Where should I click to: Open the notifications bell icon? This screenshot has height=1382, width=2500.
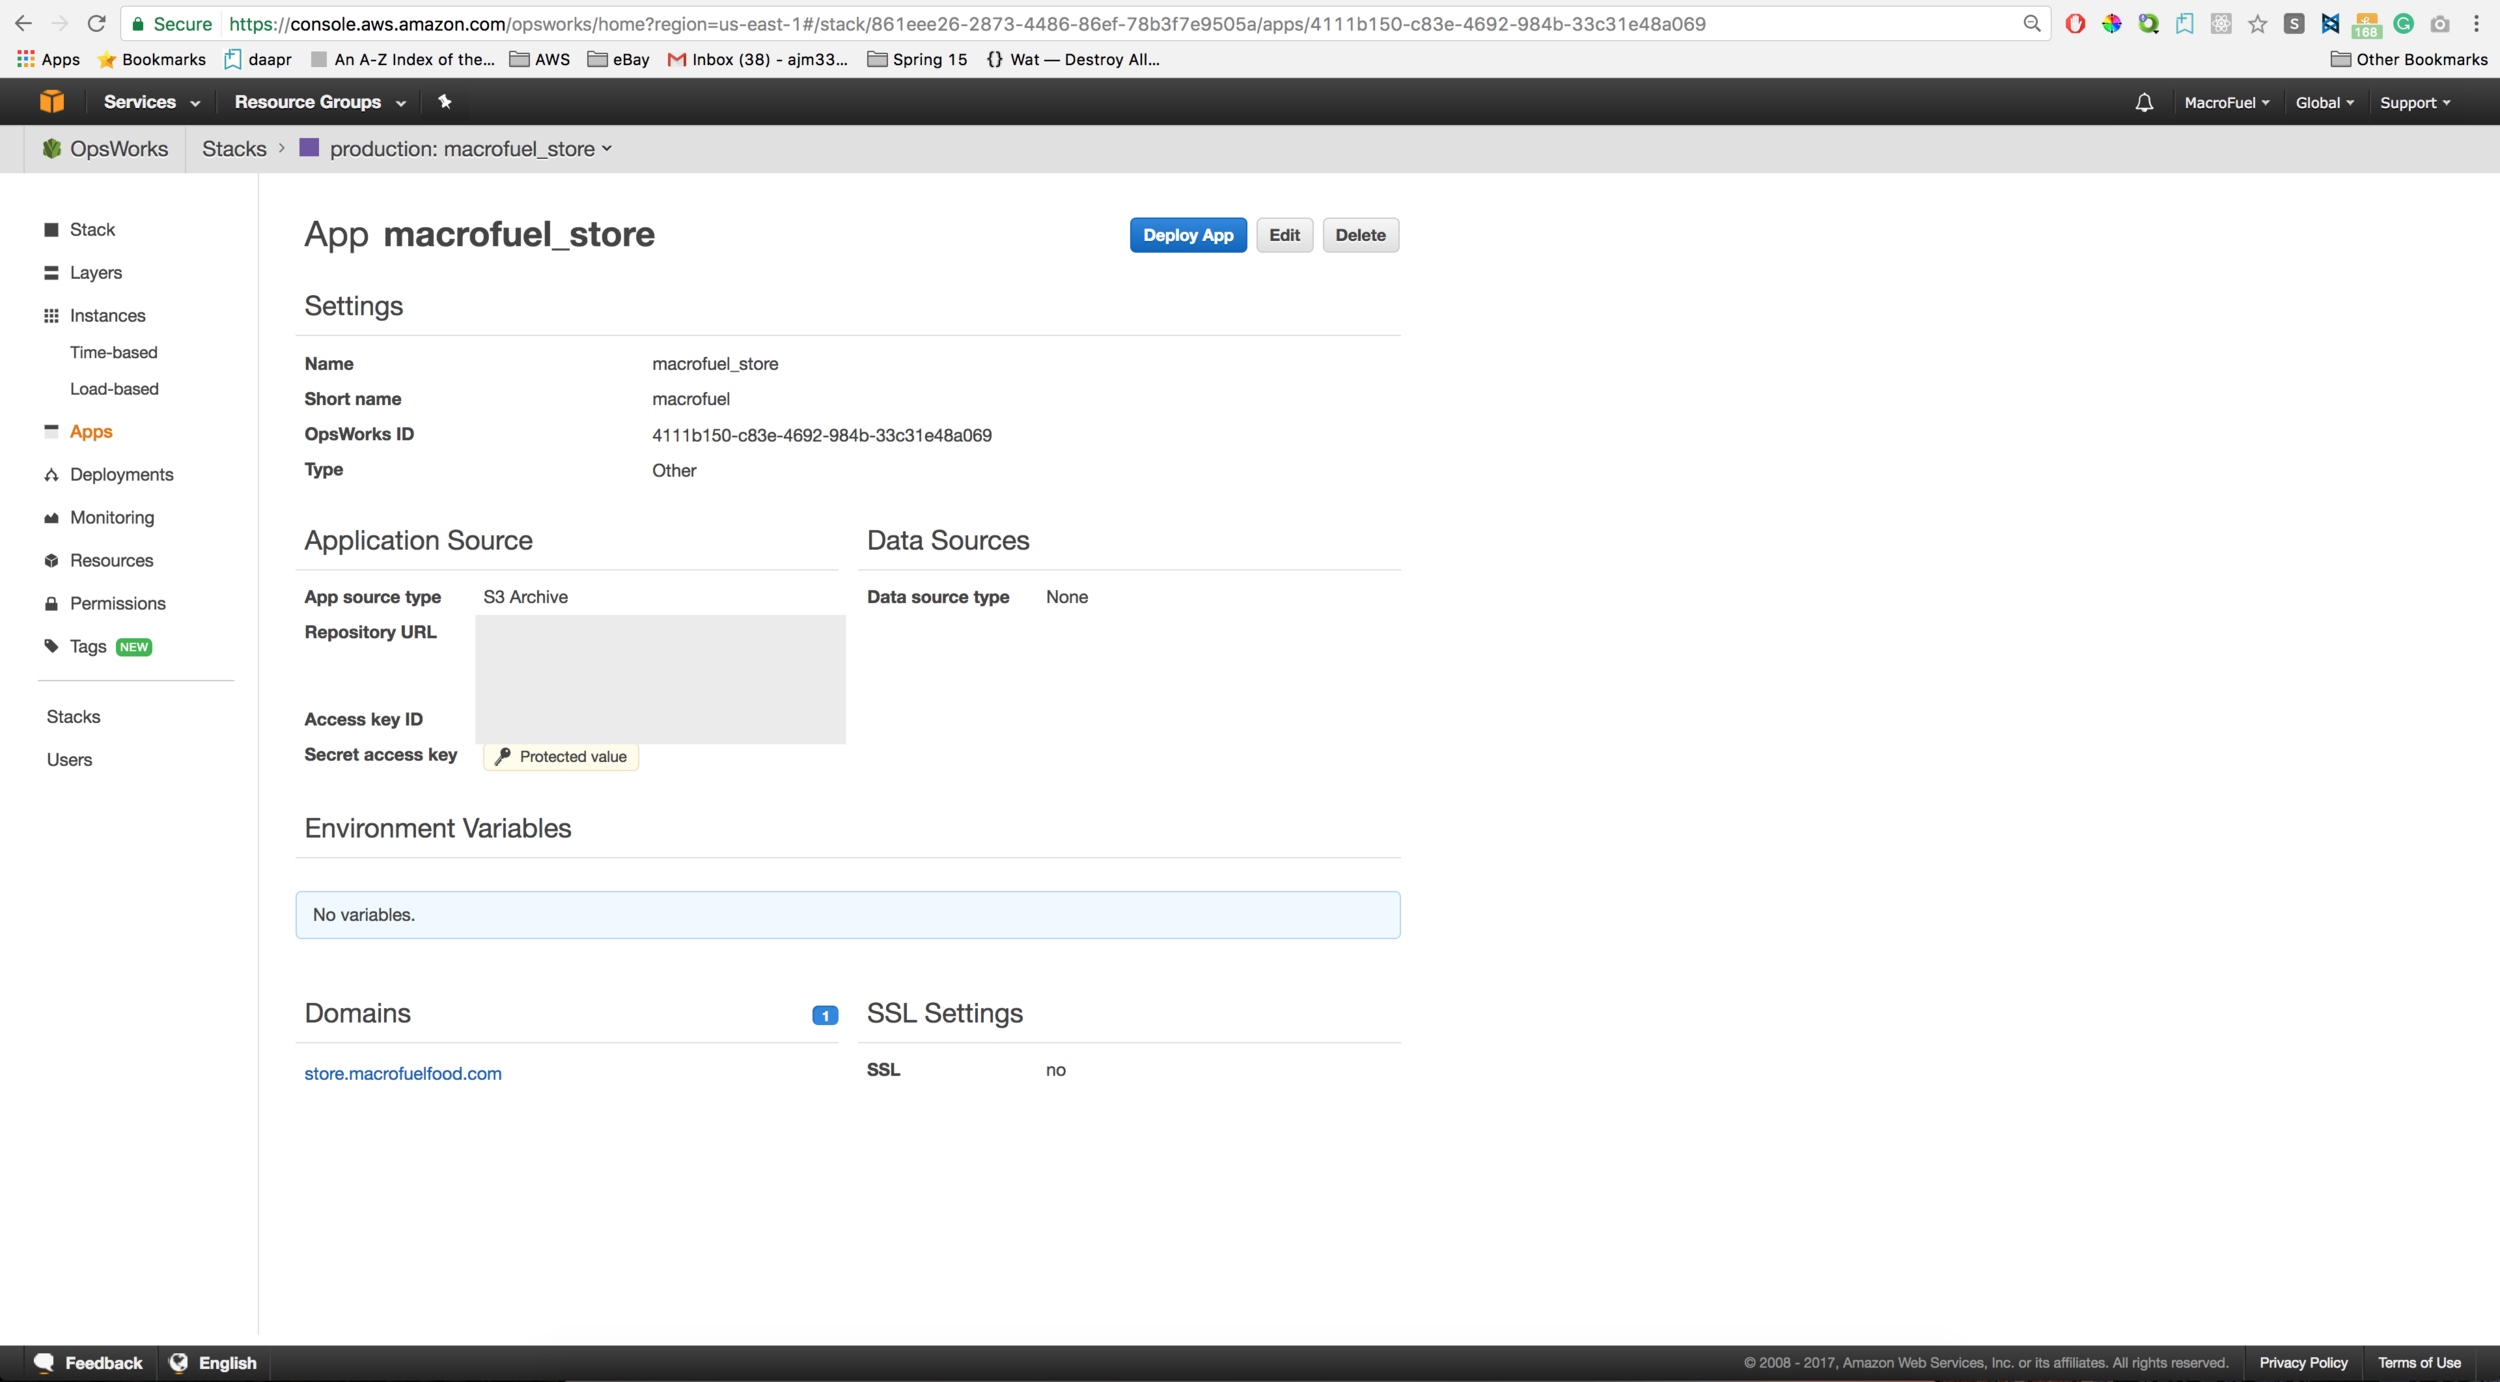point(2144,103)
